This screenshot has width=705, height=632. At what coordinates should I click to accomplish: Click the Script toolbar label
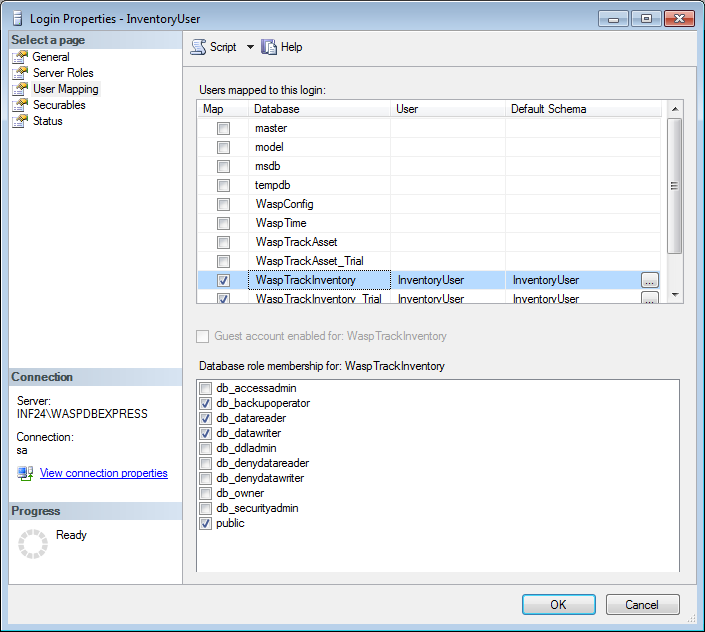[x=223, y=47]
